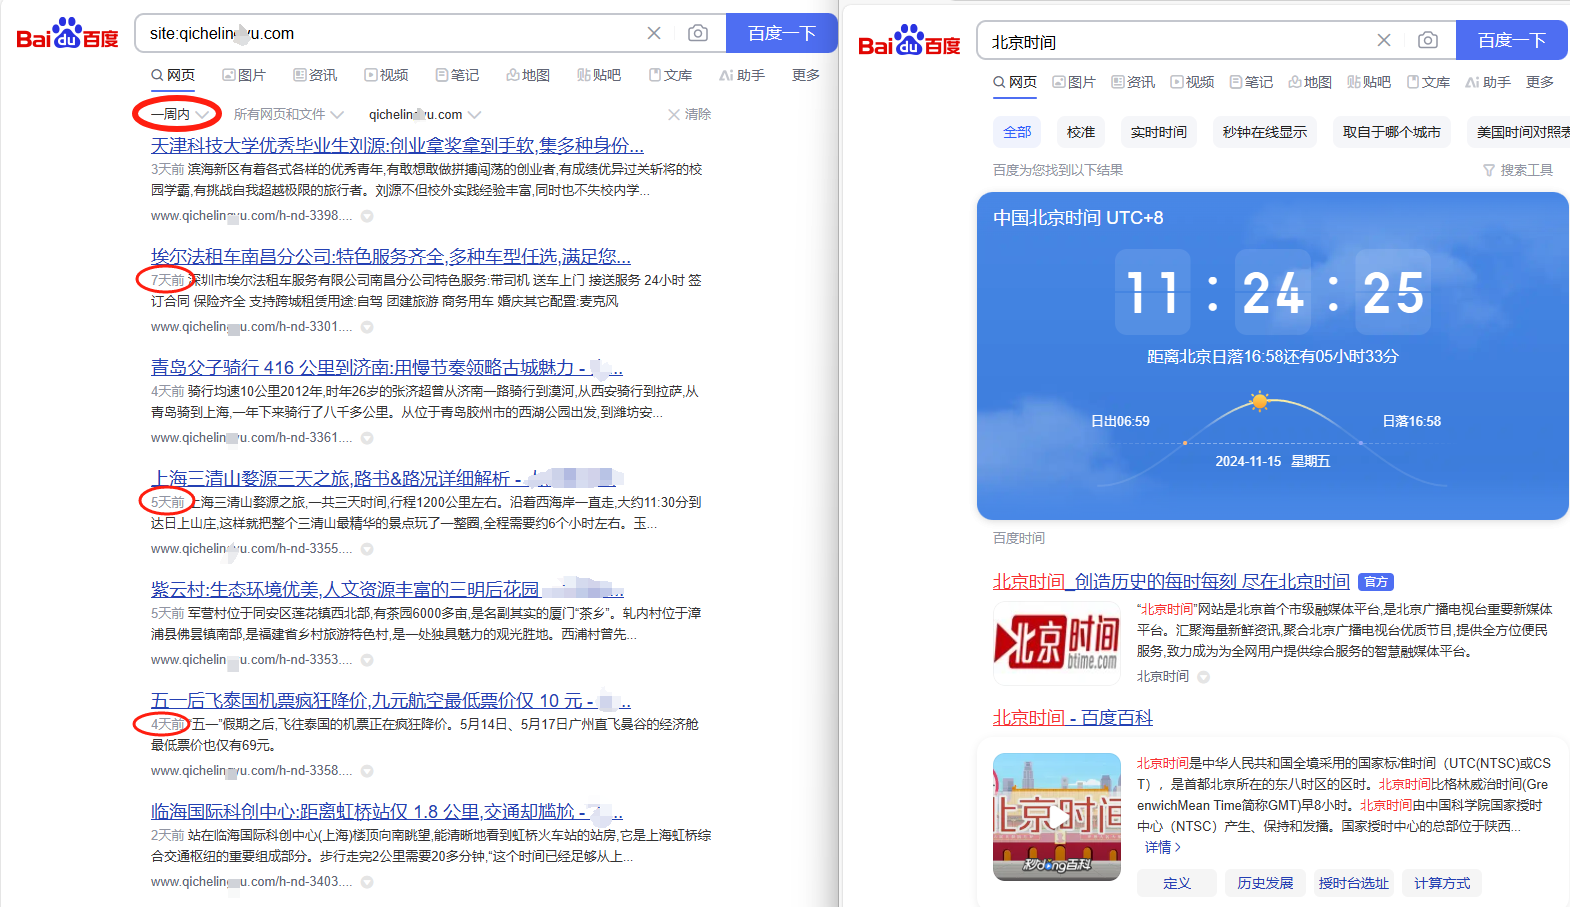Switch to 图片 tab in left window
This screenshot has height=907, width=1570.
[x=244, y=75]
